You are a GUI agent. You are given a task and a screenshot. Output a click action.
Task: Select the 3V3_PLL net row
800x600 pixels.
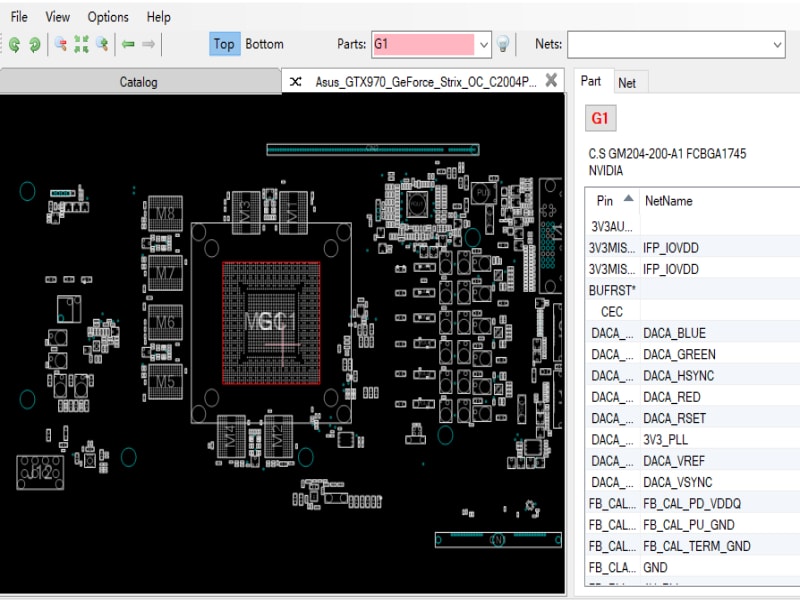(693, 440)
